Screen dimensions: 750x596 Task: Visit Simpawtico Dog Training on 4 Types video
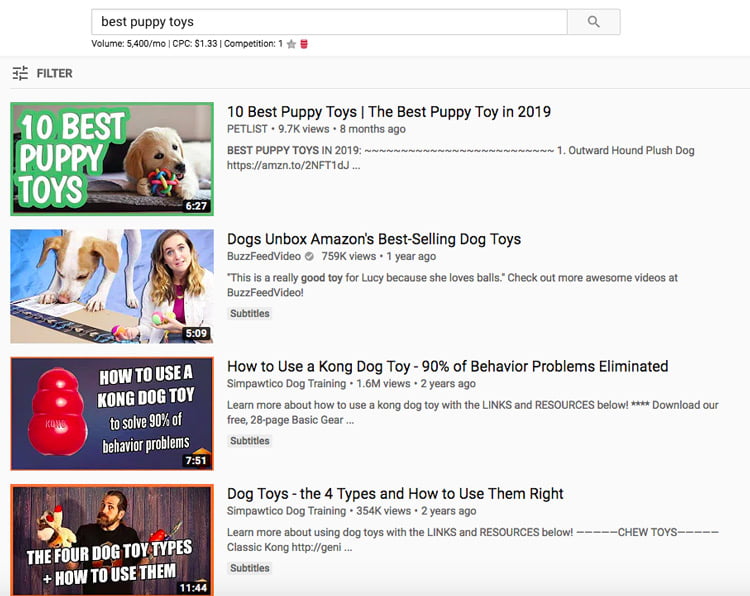pos(287,511)
